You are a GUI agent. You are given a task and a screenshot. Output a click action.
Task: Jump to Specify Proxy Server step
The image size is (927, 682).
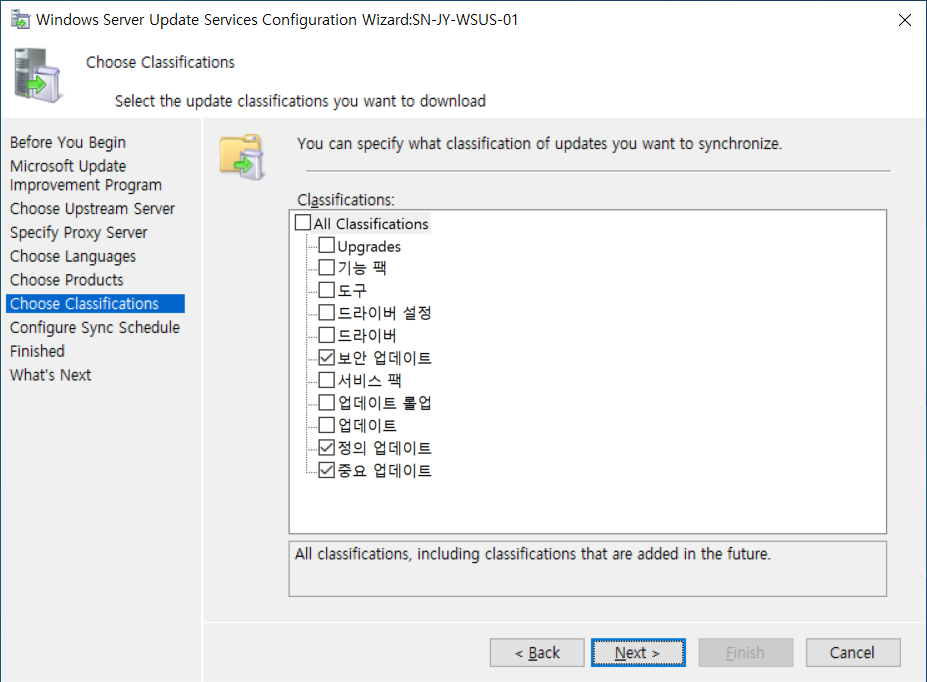79,232
